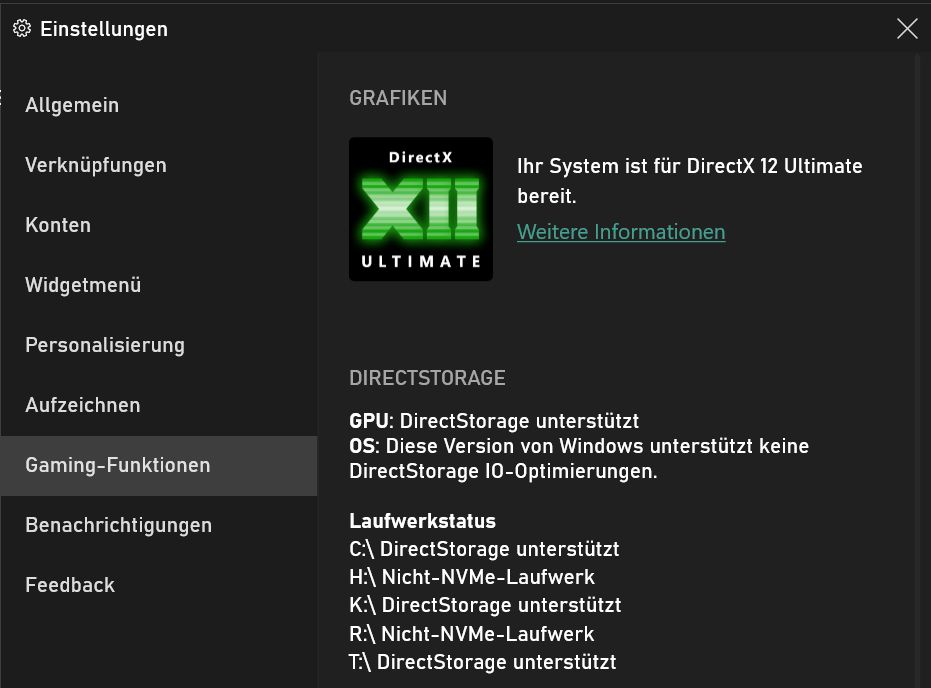Click the Weitere Informationen link
This screenshot has height=688, width=931.
(x=621, y=232)
